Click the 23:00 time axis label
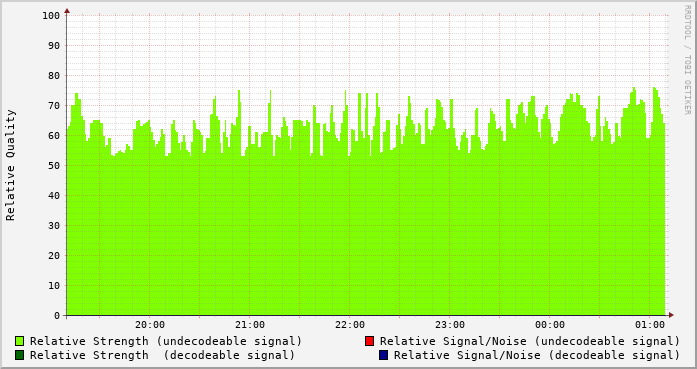Image resolution: width=697 pixels, height=369 pixels. tap(450, 325)
